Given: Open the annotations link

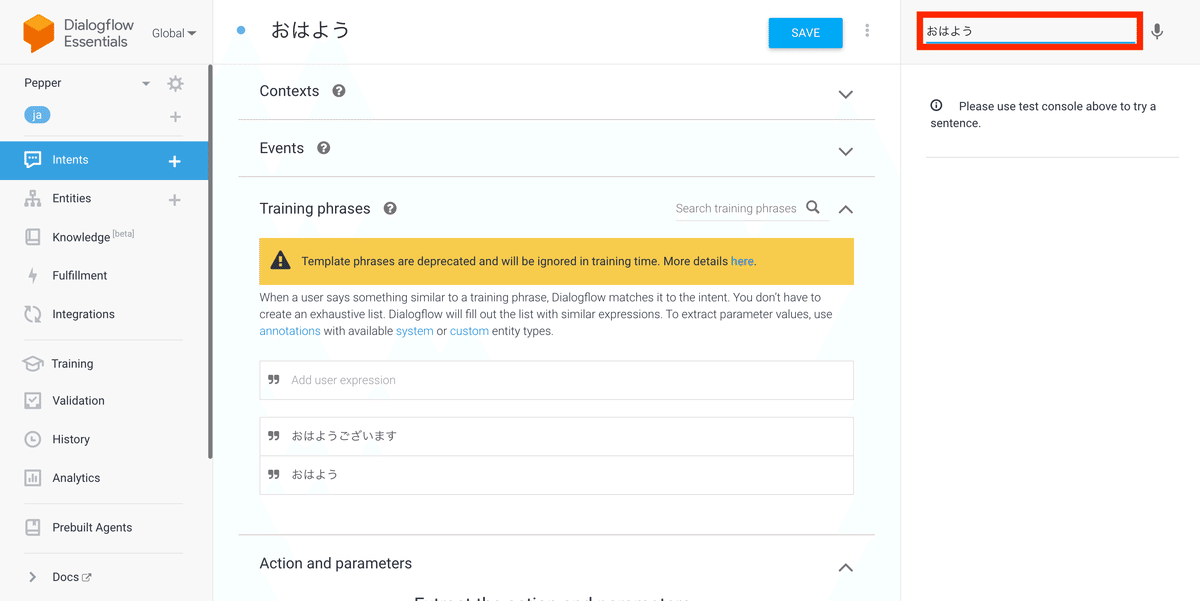Looking at the screenshot, I should coord(290,331).
